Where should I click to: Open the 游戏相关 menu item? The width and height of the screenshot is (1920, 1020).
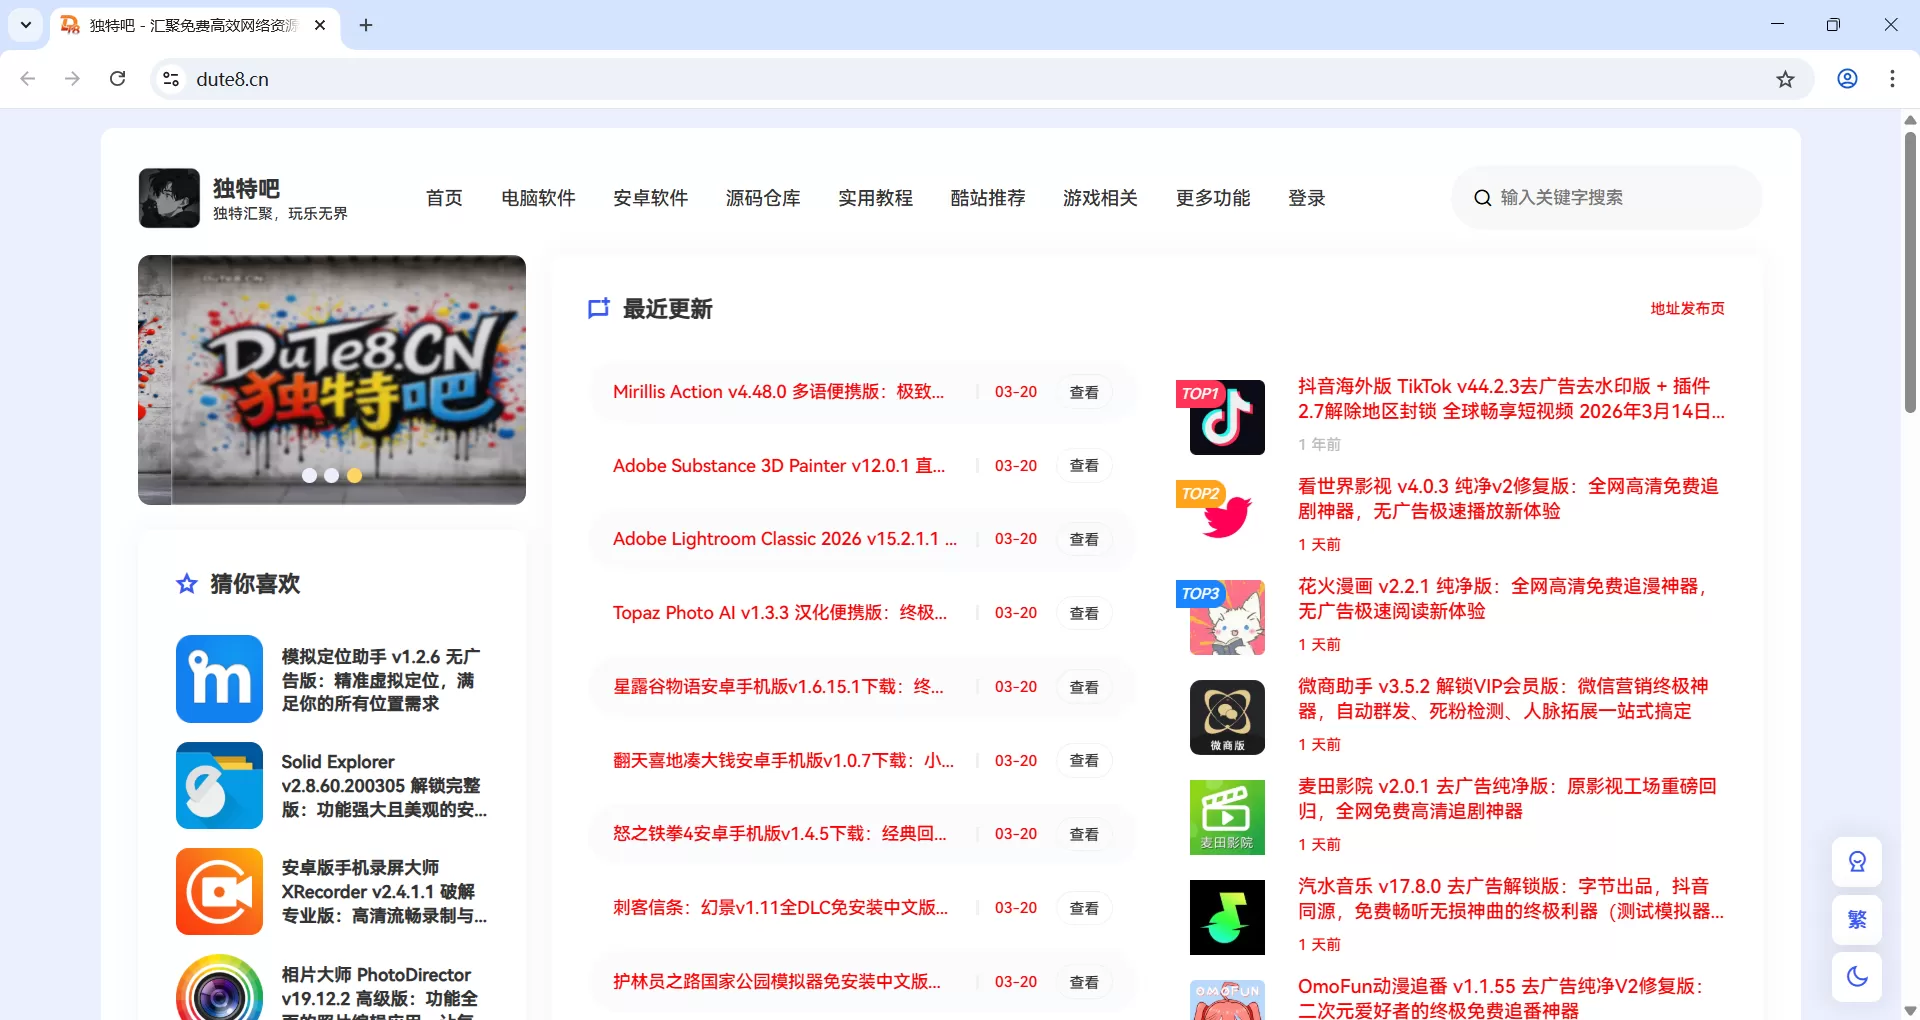pos(1100,198)
